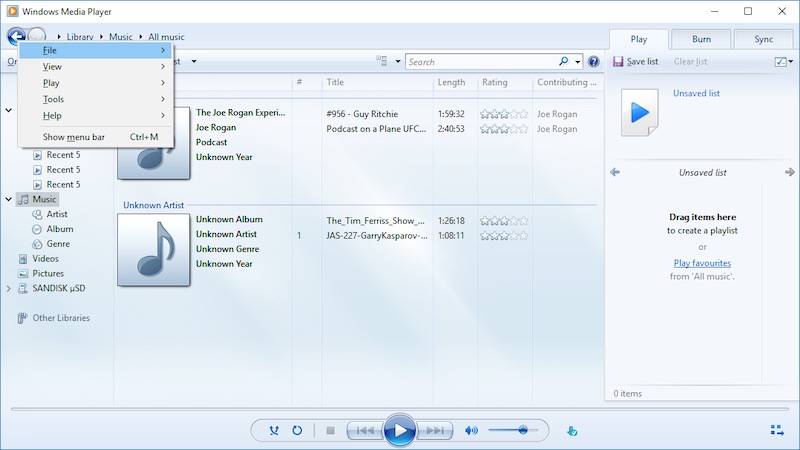Go to the previous track

tap(364, 430)
